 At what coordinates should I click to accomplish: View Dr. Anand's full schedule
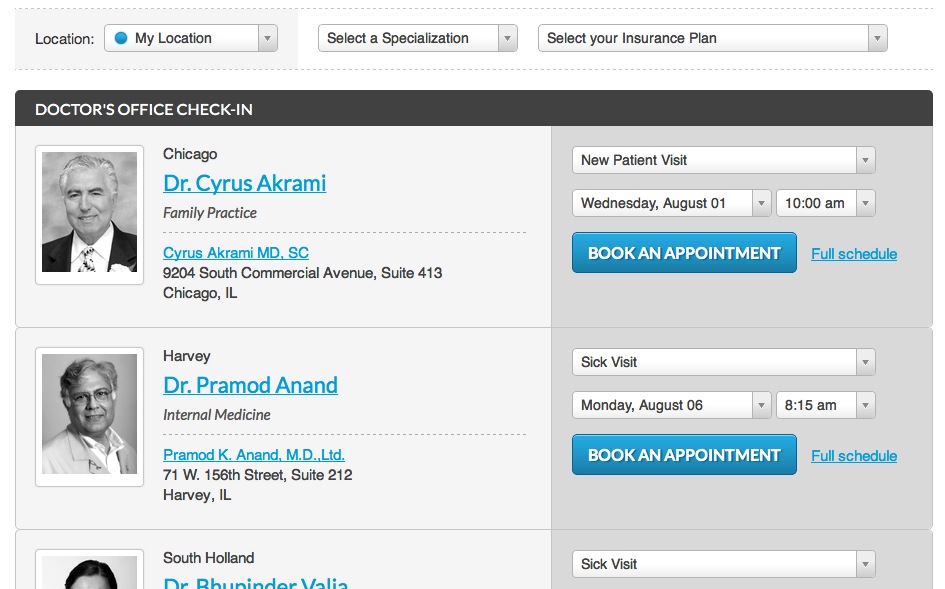(x=853, y=456)
